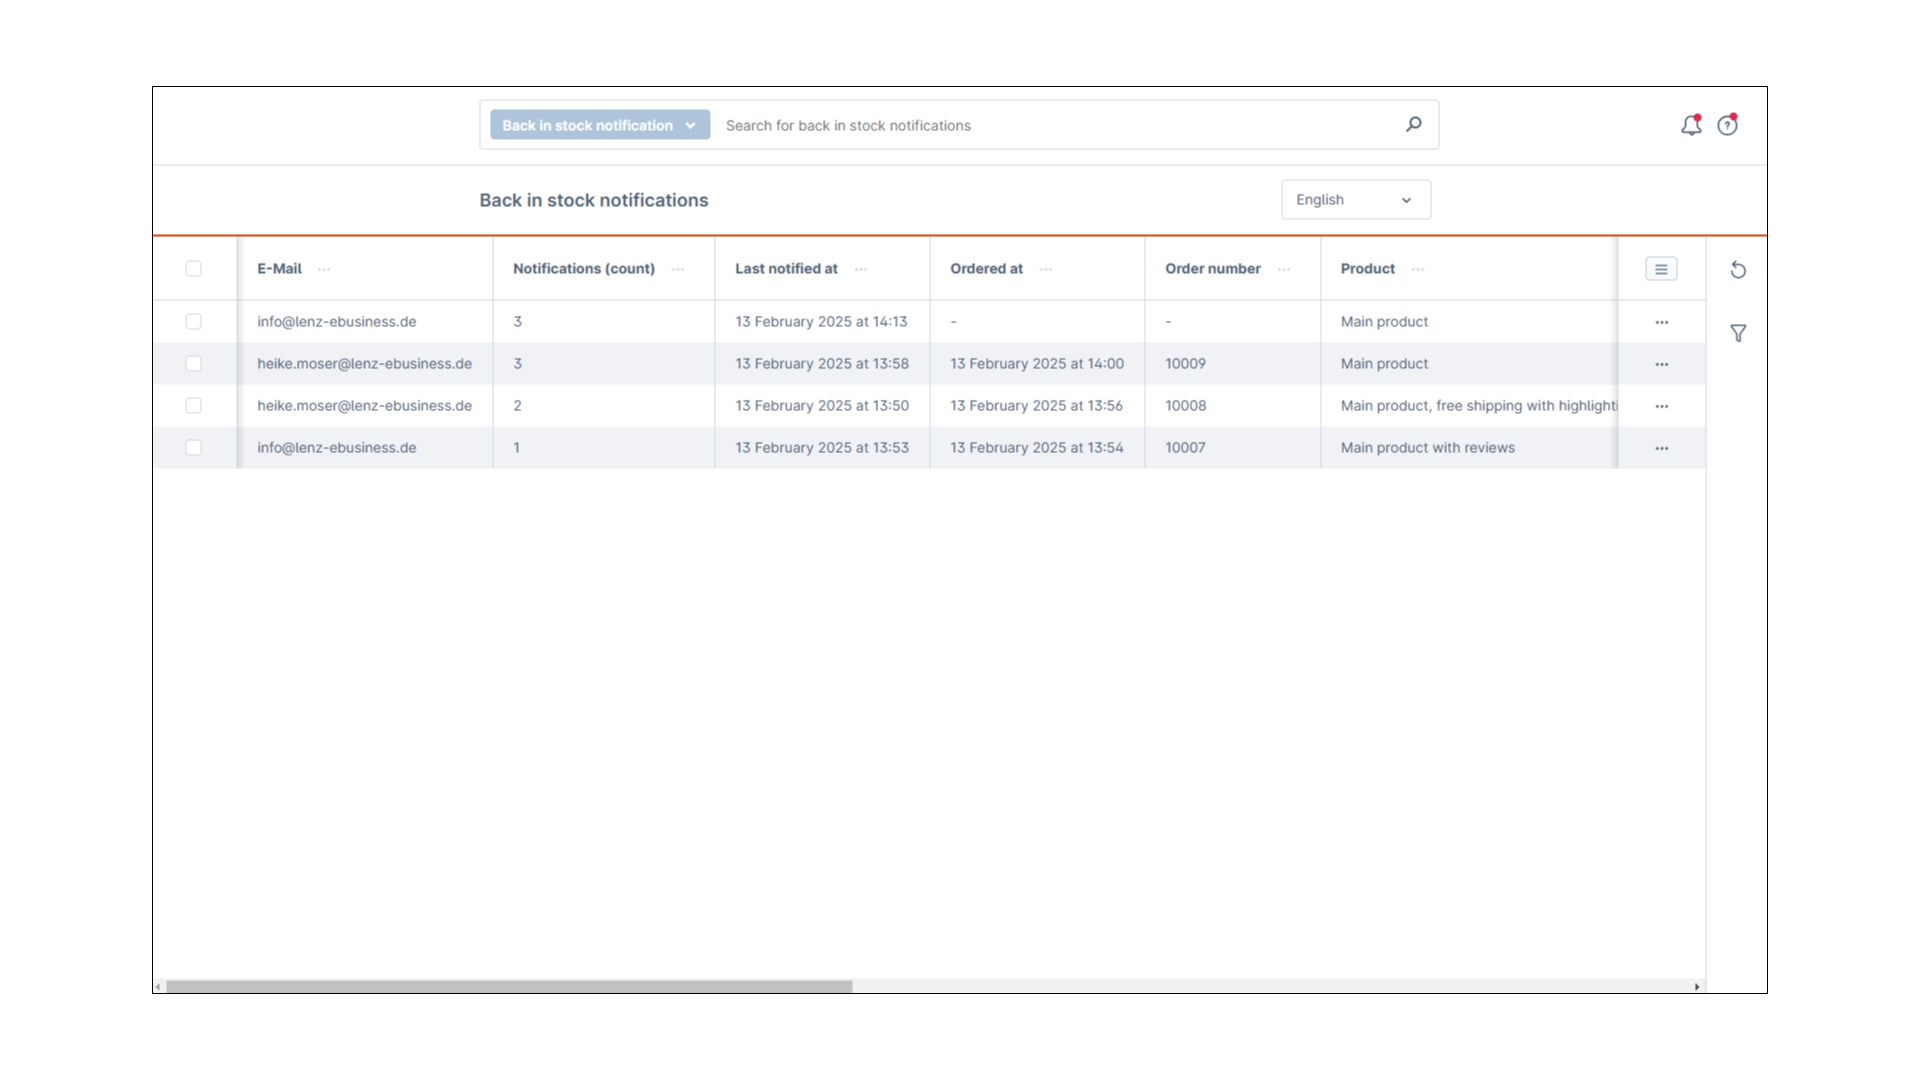
Task: Open the help center icon
Action: pos(1727,125)
